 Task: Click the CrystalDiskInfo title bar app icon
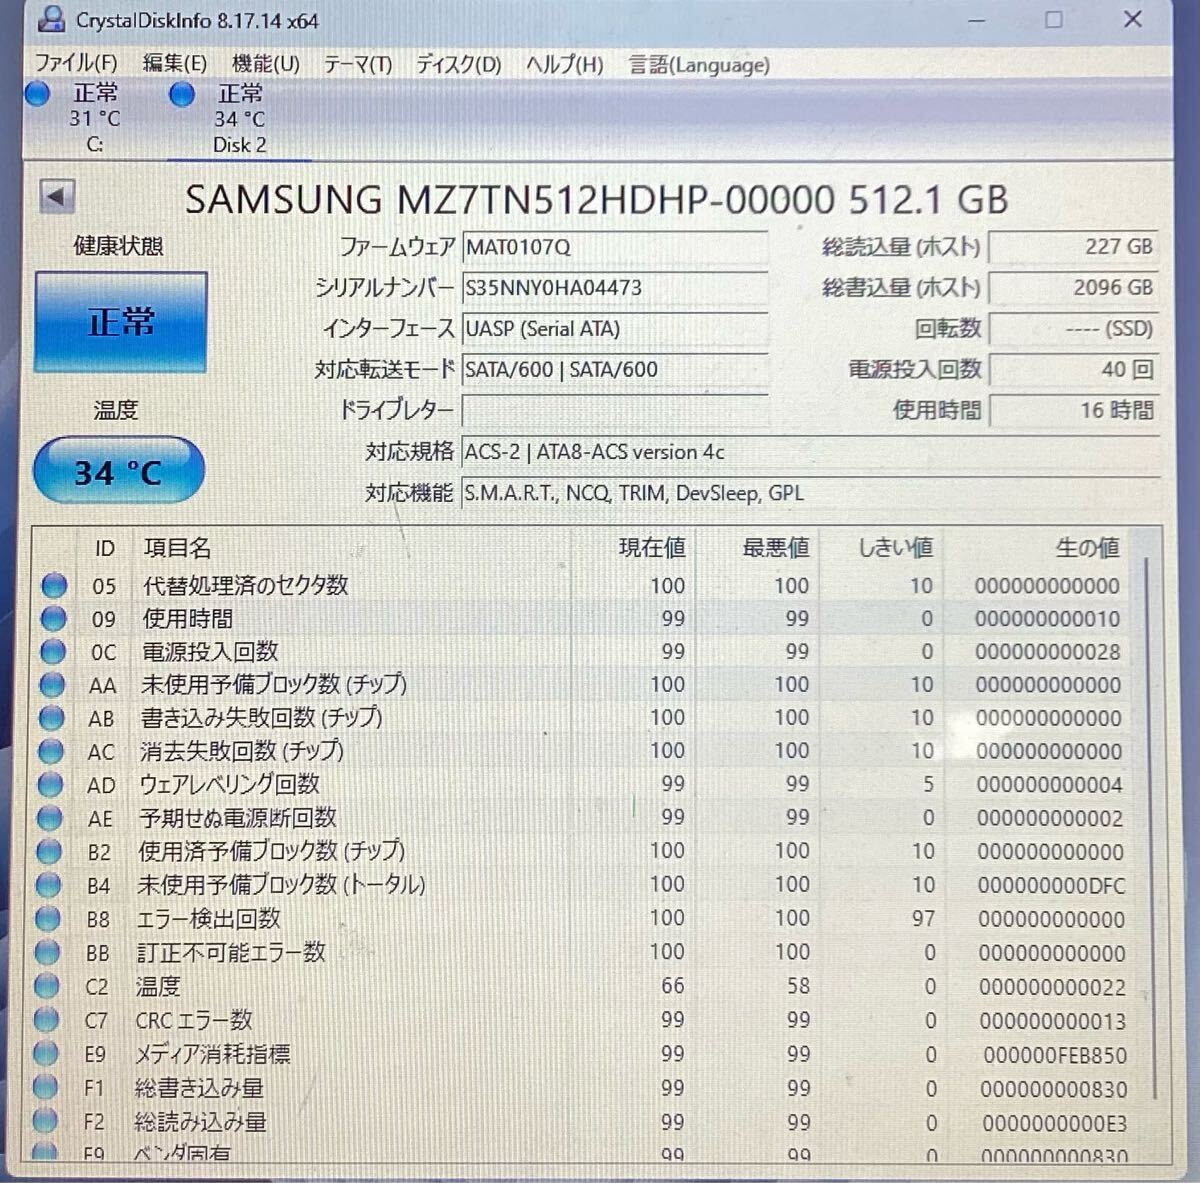[x=53, y=20]
